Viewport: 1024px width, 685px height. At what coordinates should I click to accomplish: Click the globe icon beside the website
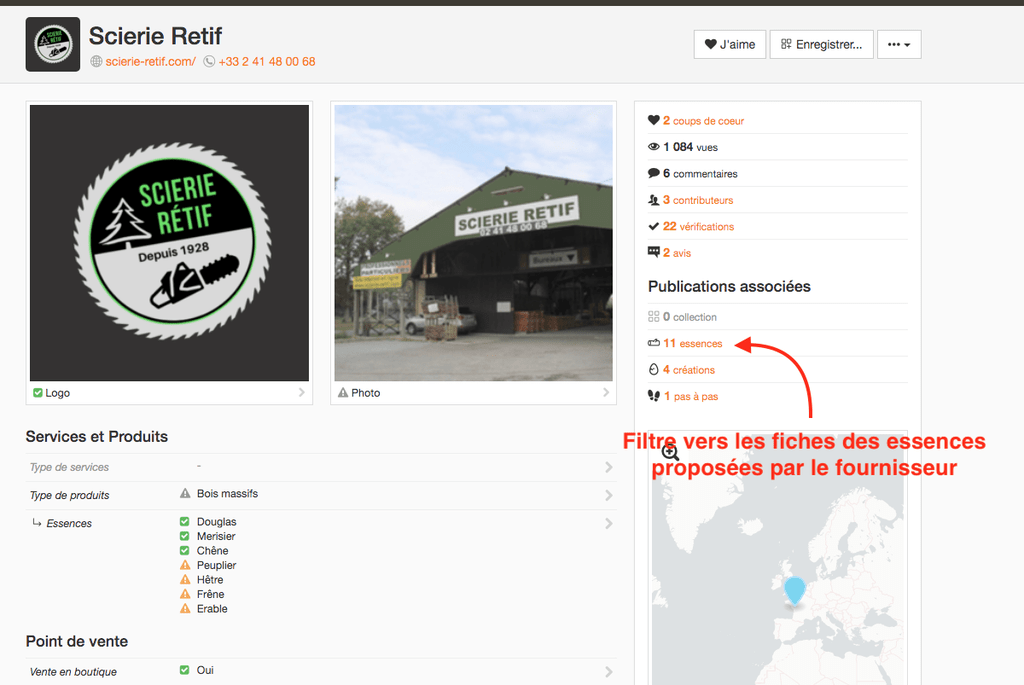pos(96,61)
